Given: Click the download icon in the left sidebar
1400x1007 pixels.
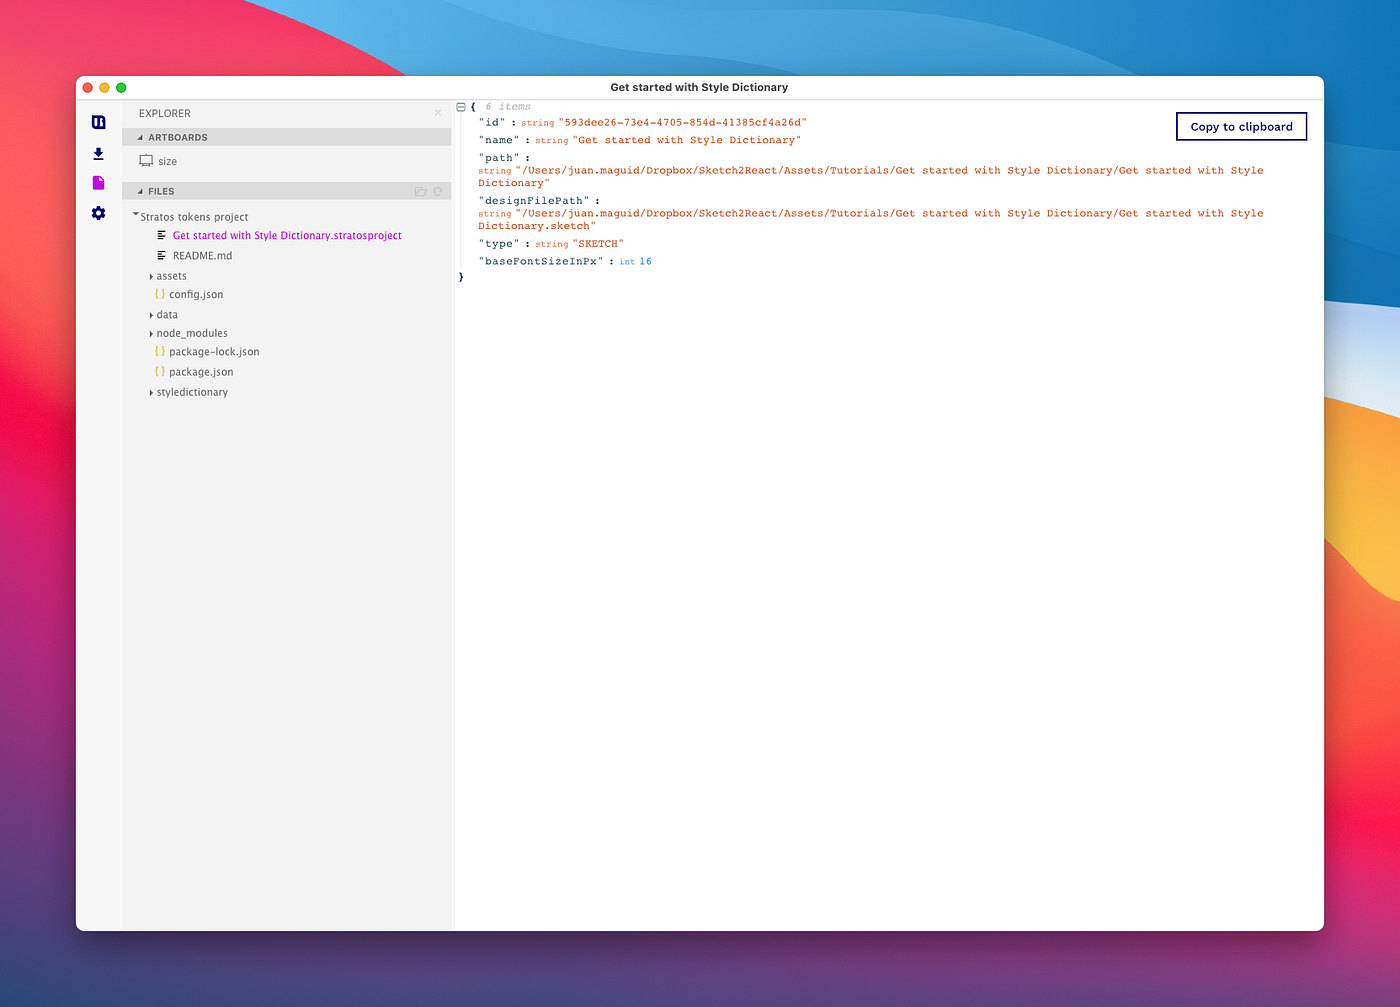Looking at the screenshot, I should 98,153.
